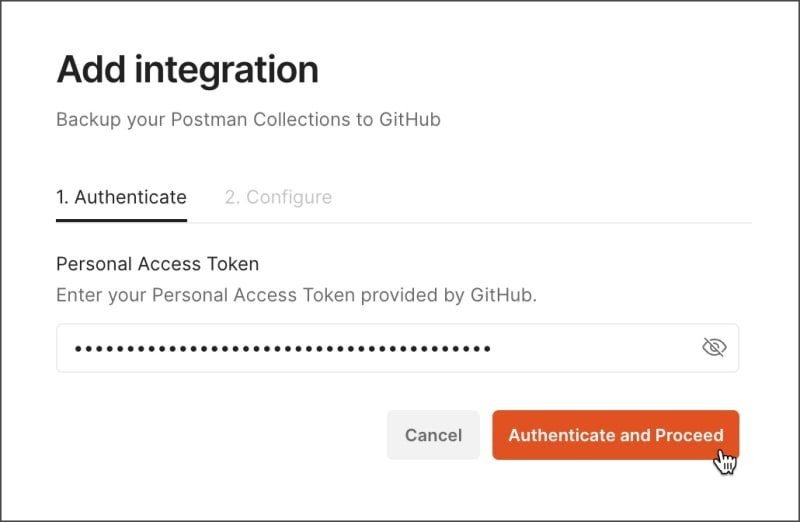The width and height of the screenshot is (800, 522).
Task: Switch to the 1. Authenticate tab
Action: pos(121,197)
